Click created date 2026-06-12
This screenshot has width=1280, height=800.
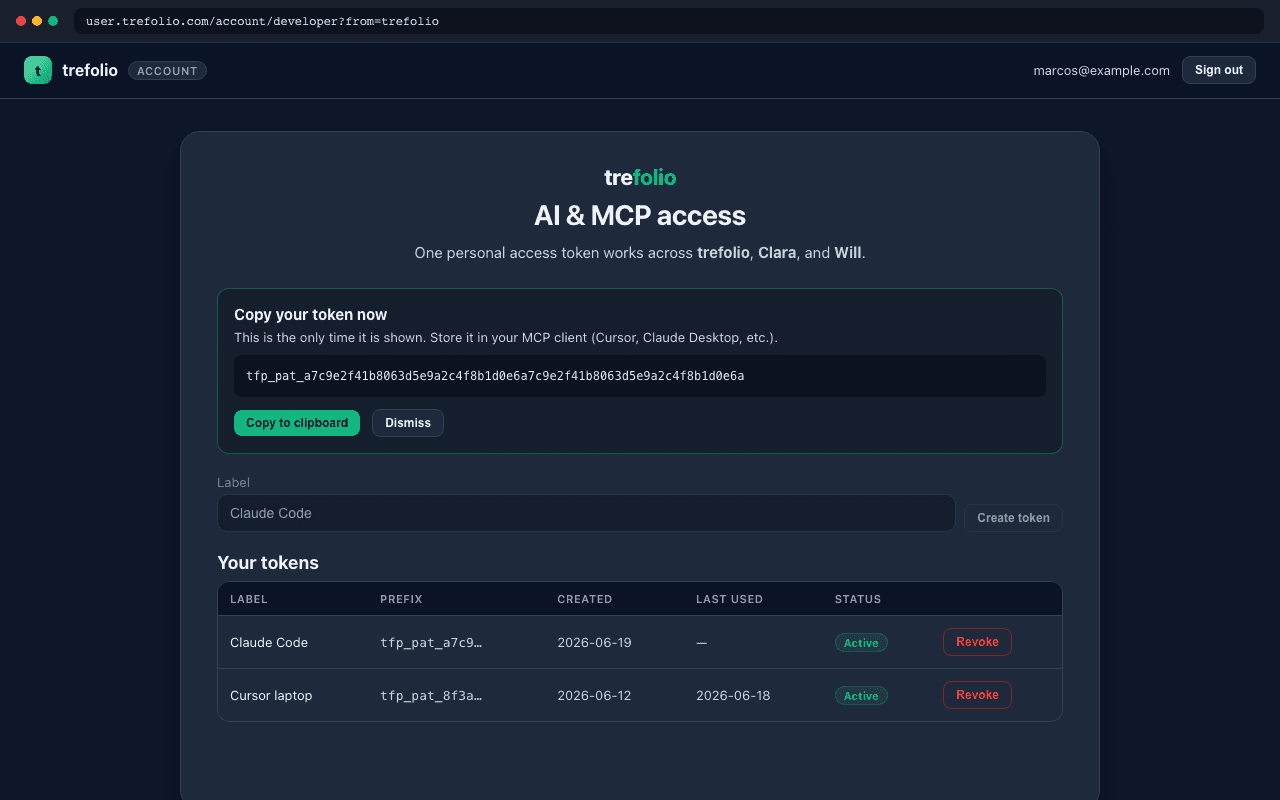[x=594, y=695]
